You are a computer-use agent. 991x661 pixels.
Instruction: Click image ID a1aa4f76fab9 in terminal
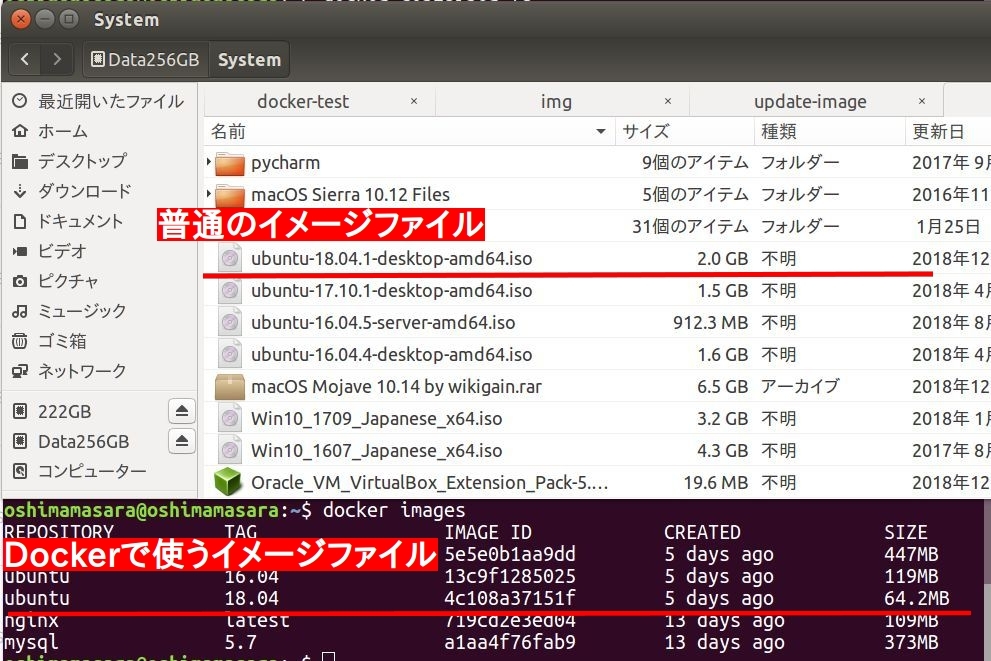point(510,643)
